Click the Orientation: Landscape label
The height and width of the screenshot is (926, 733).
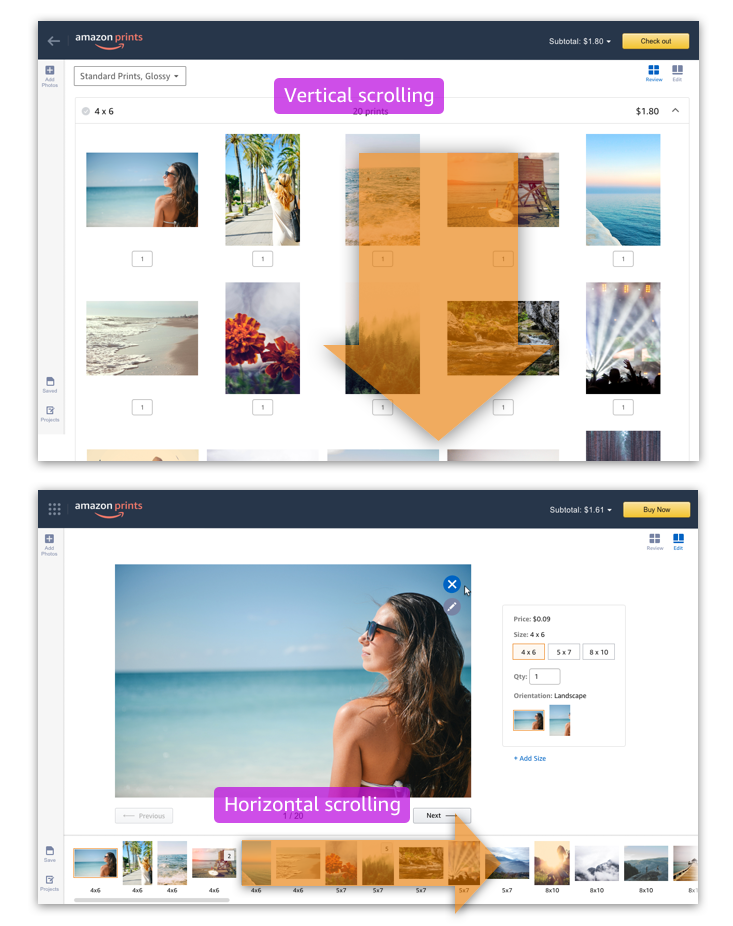(x=550, y=696)
